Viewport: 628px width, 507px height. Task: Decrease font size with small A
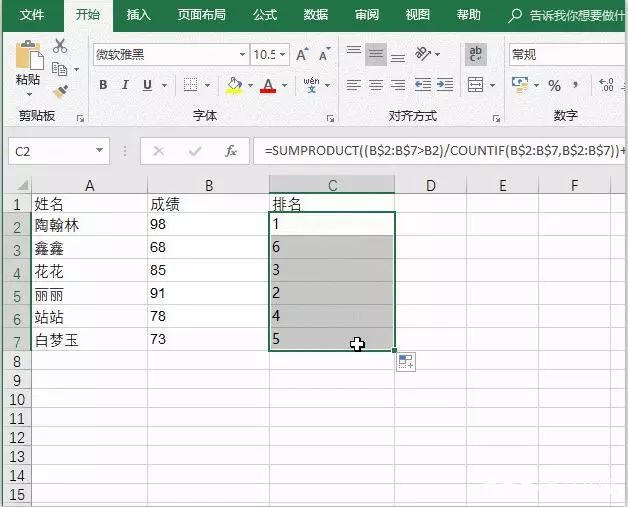tap(324, 54)
